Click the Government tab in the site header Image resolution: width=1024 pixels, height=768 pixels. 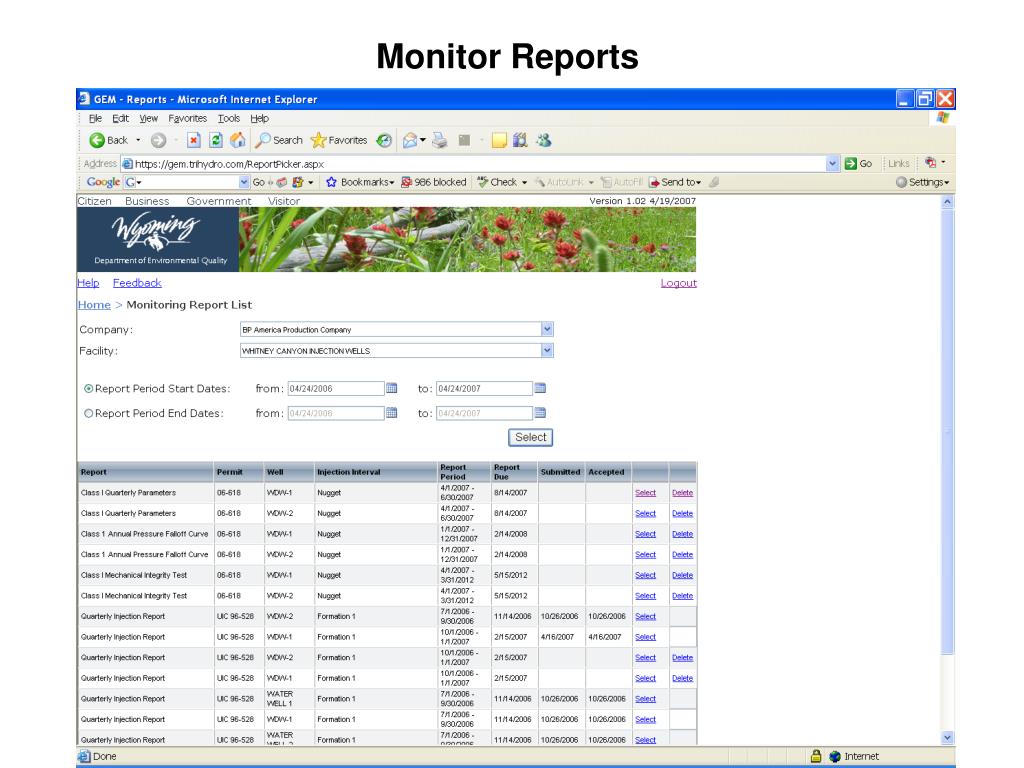[219, 201]
